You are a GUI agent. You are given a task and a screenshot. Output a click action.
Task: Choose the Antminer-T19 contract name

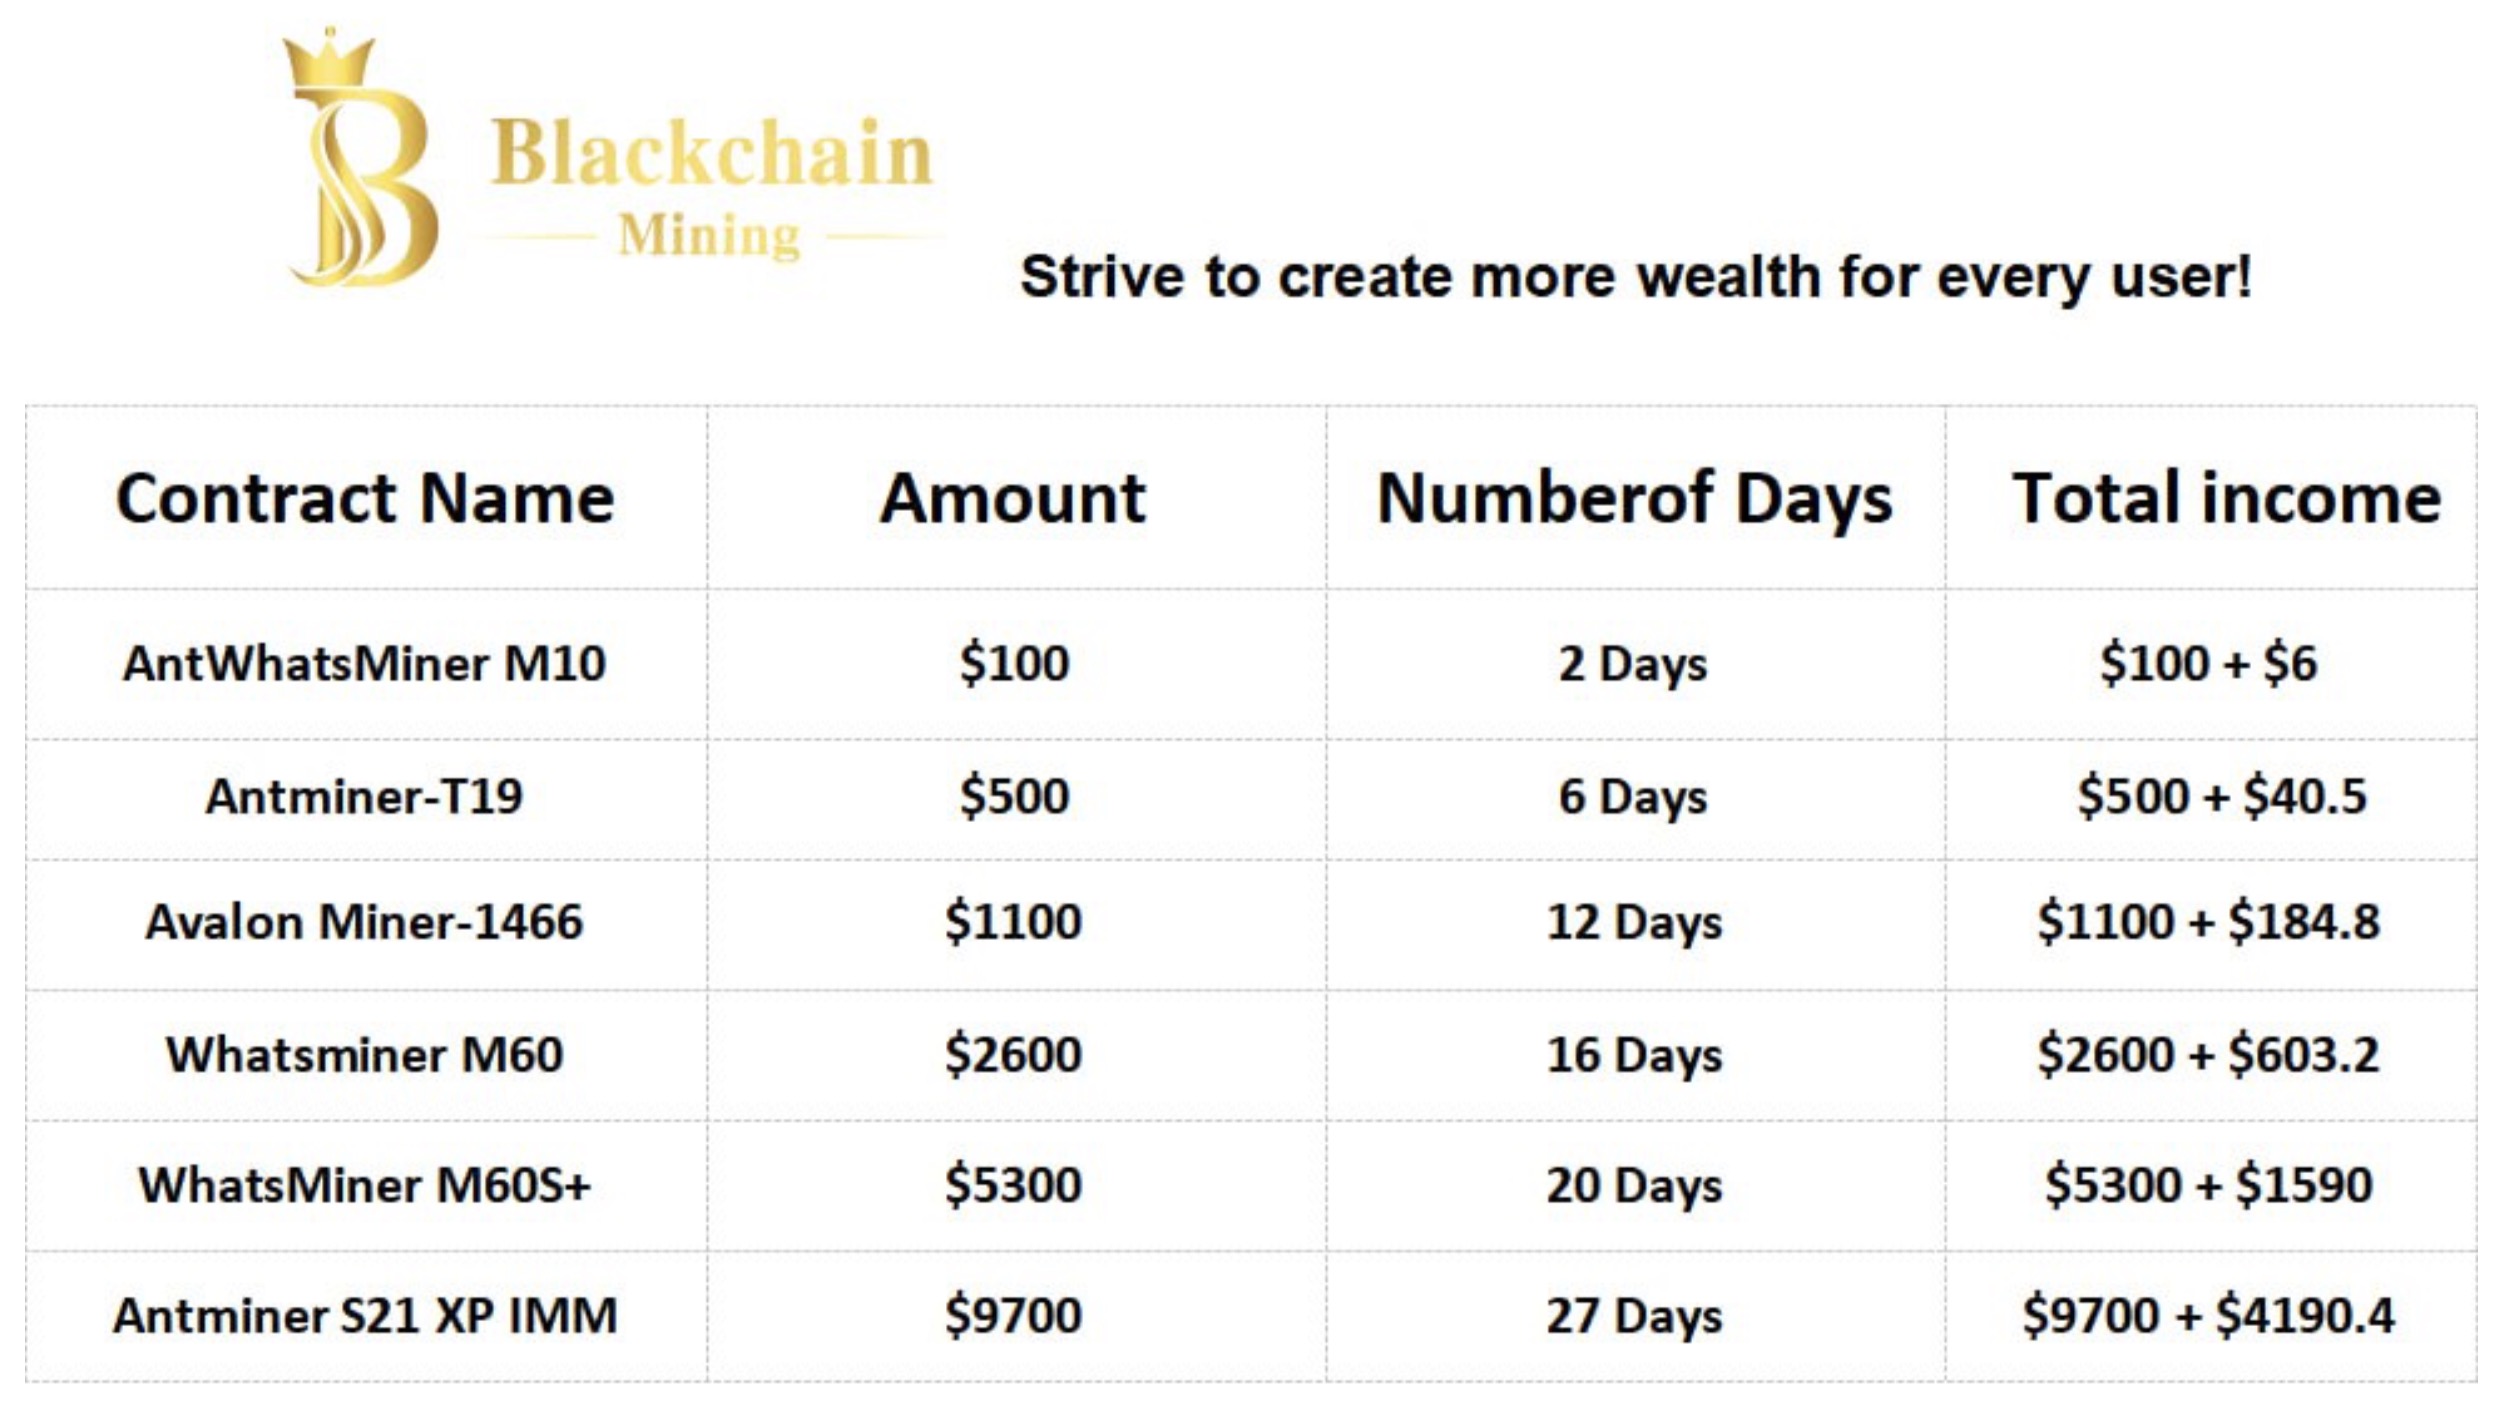364,797
